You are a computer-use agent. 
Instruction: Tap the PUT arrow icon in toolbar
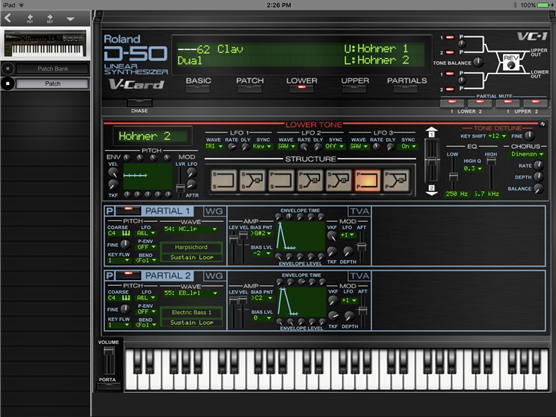pos(30,18)
